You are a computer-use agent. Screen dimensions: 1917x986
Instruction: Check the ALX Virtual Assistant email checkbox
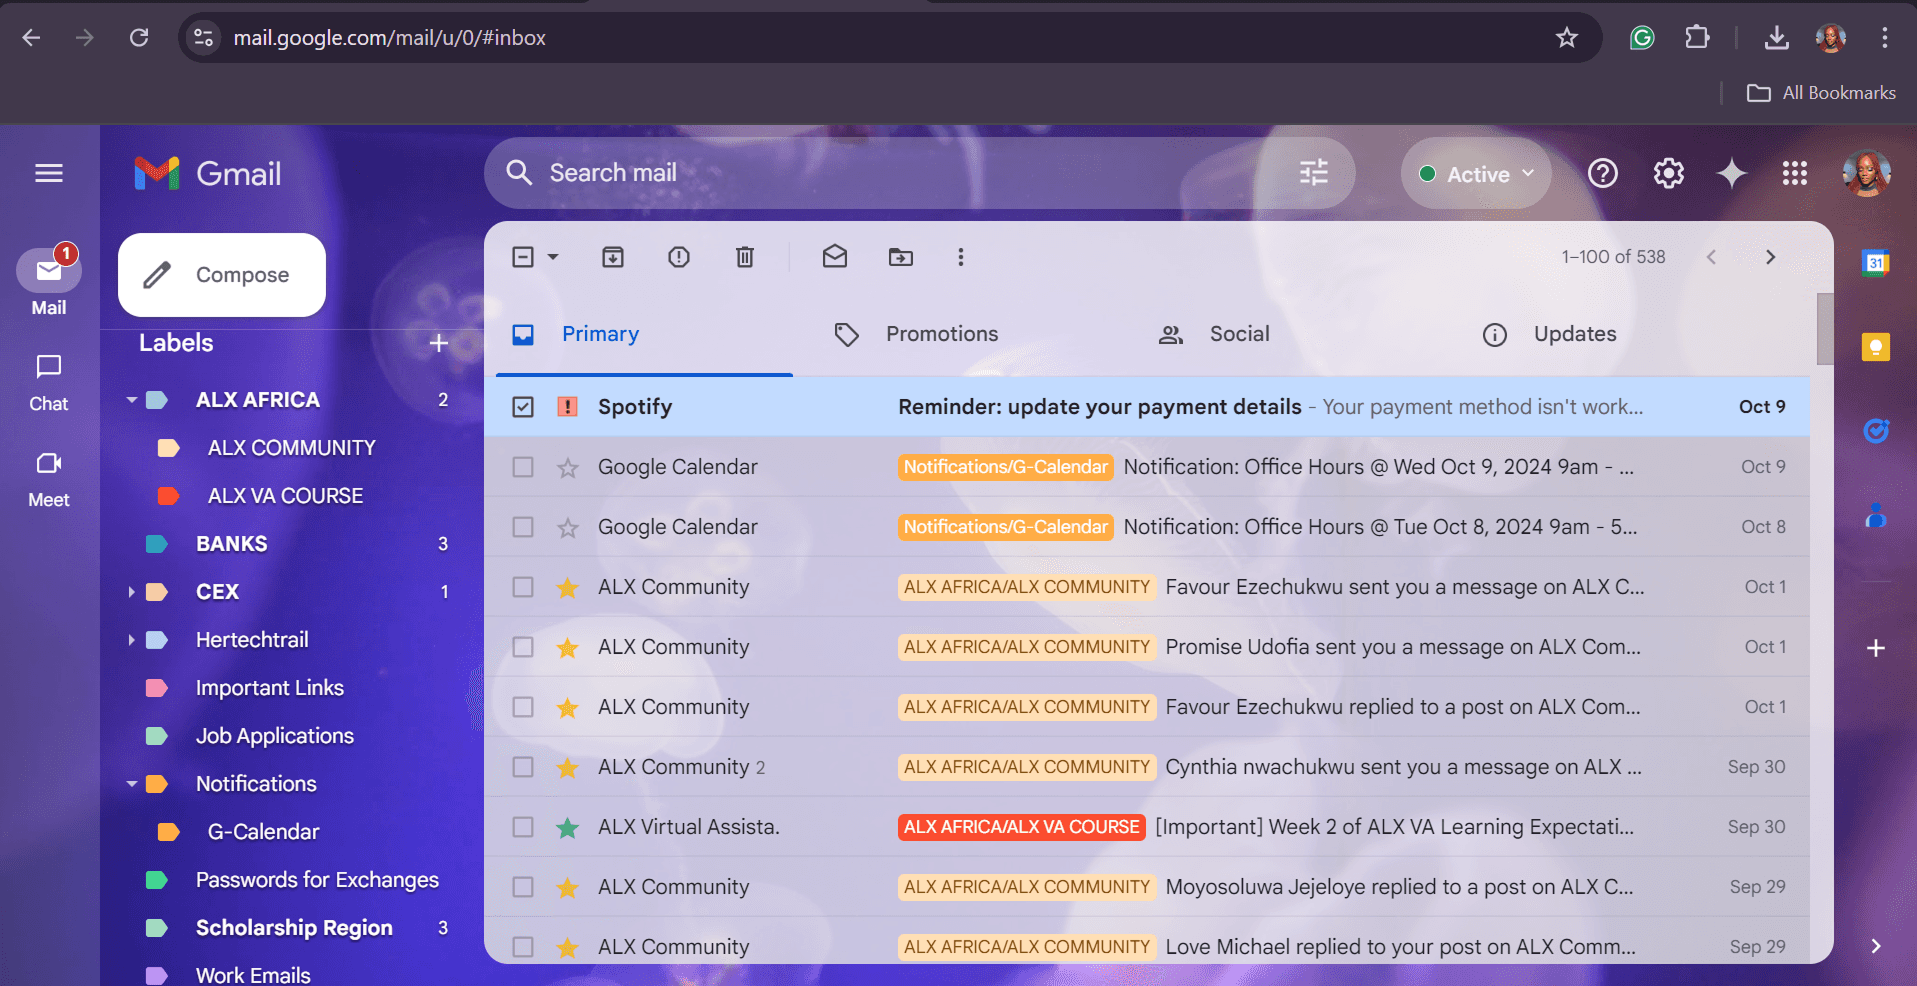(523, 827)
